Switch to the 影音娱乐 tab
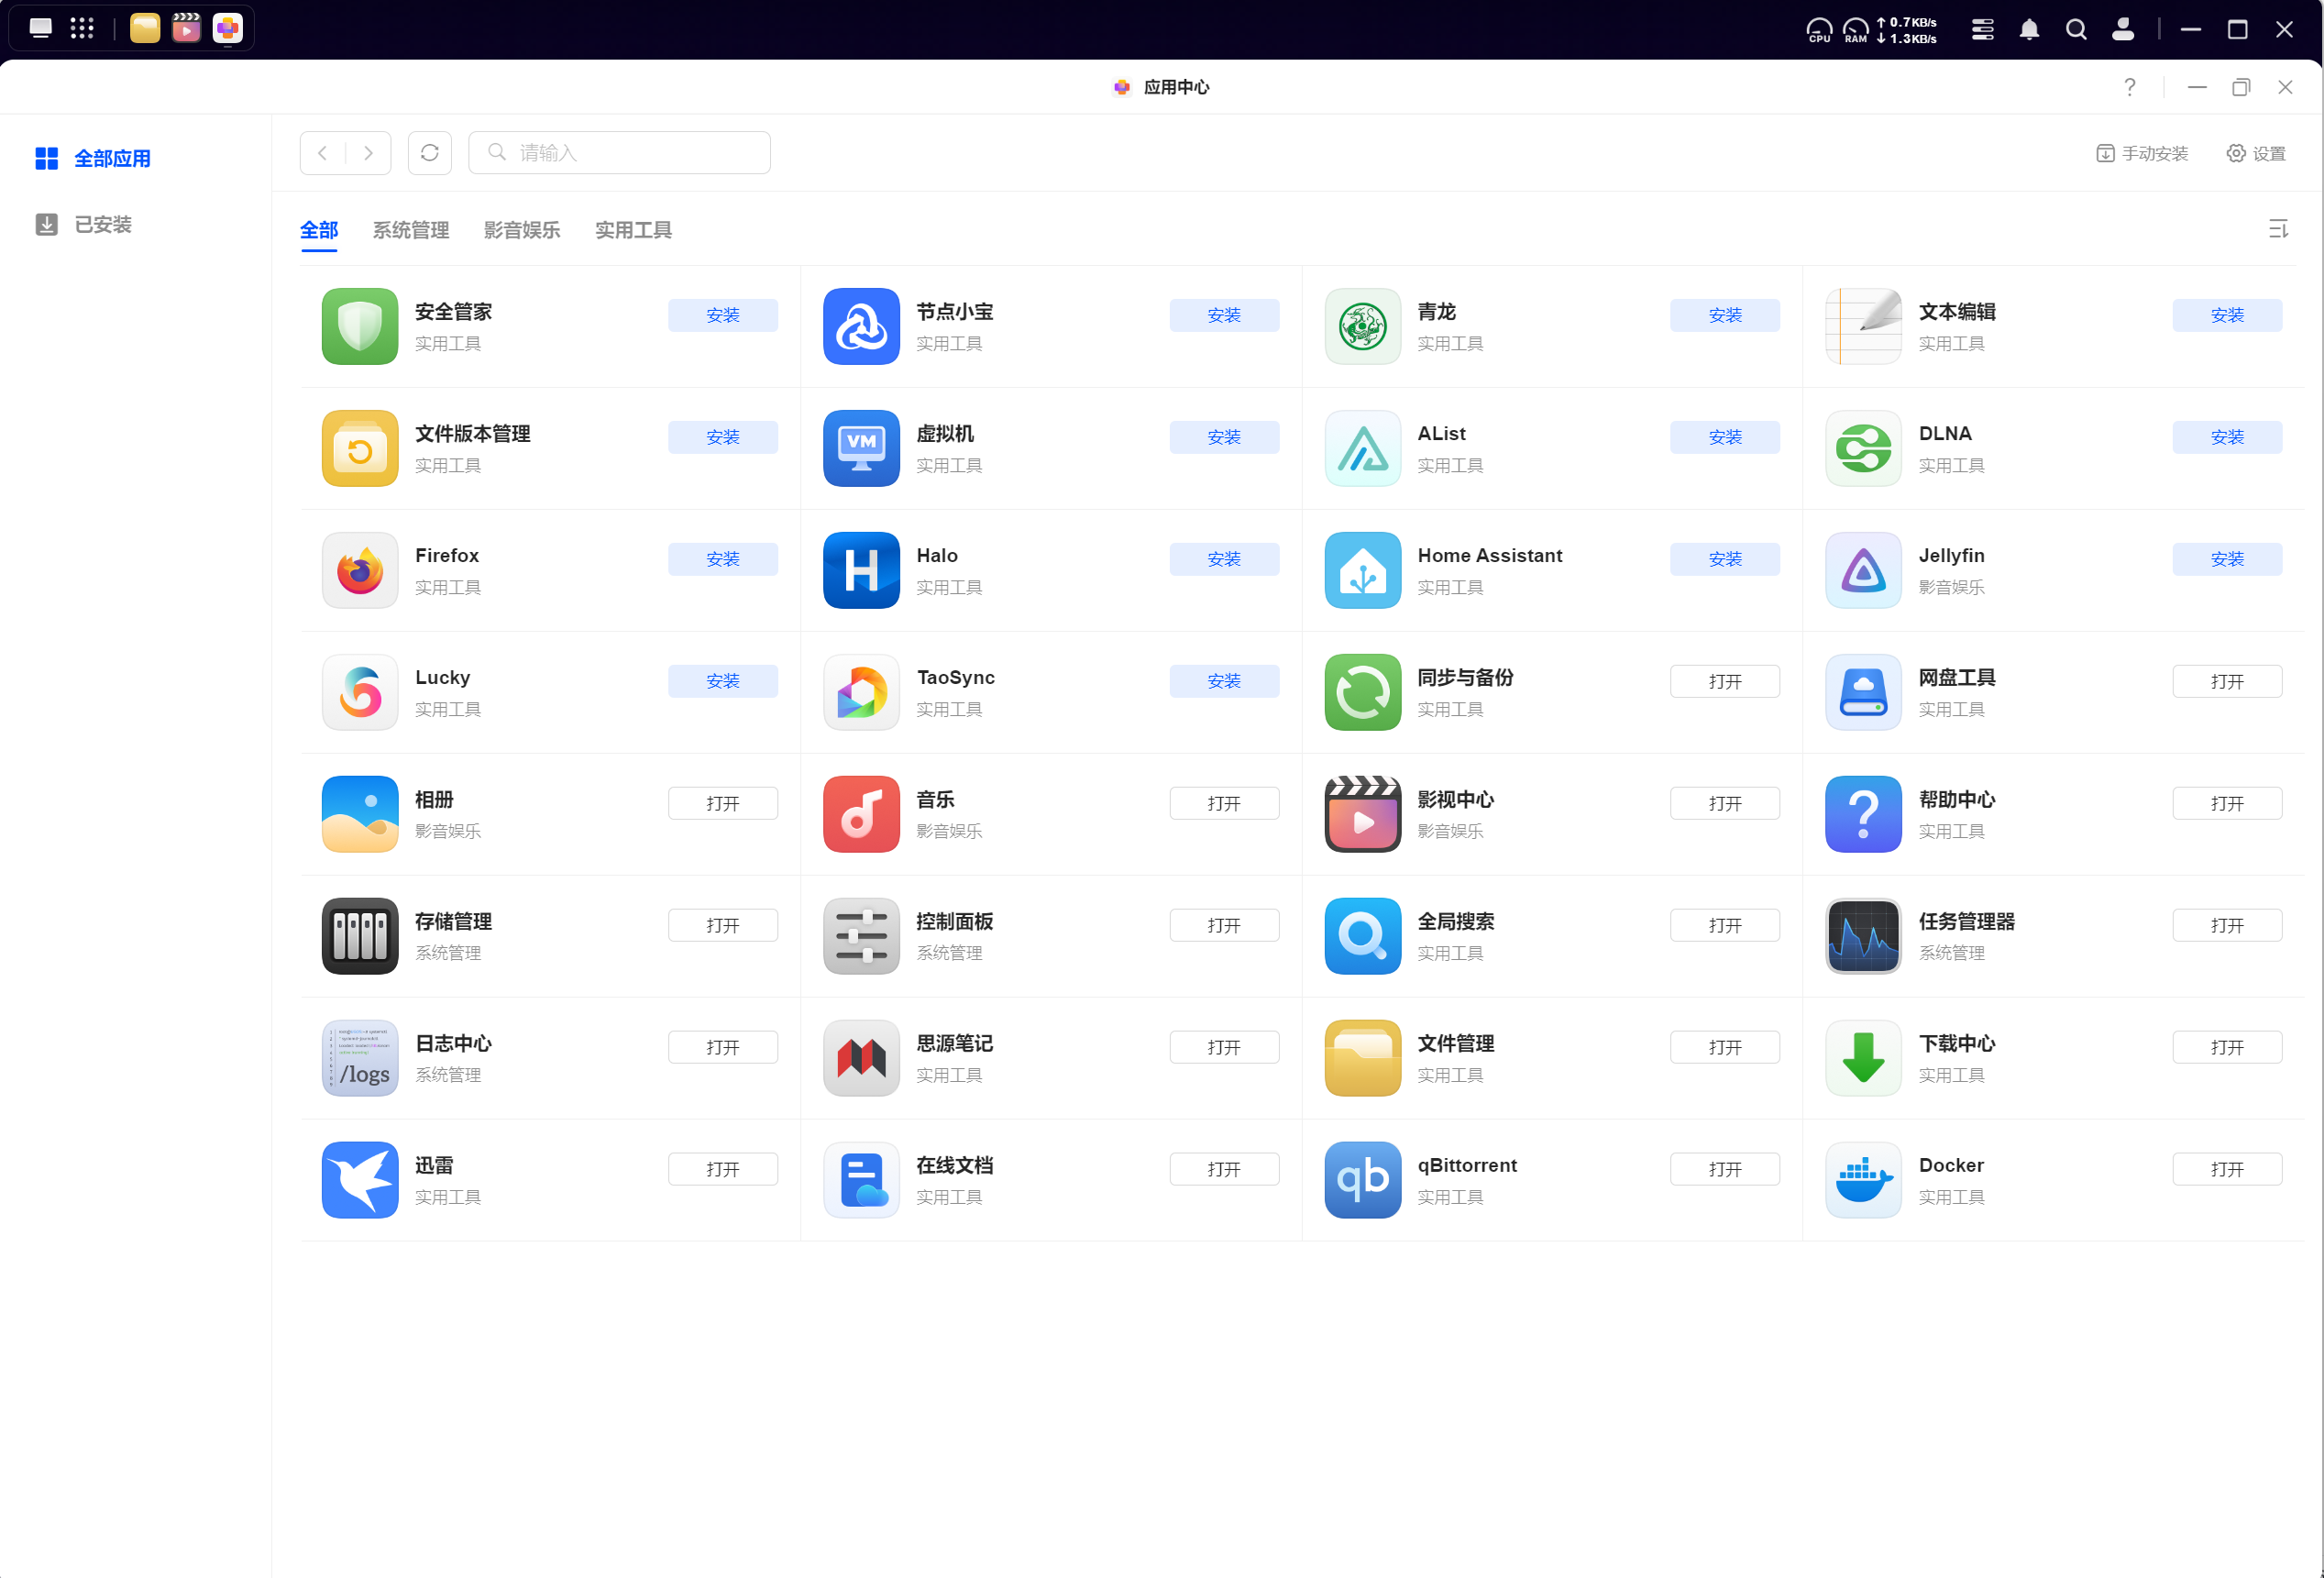 tap(522, 230)
